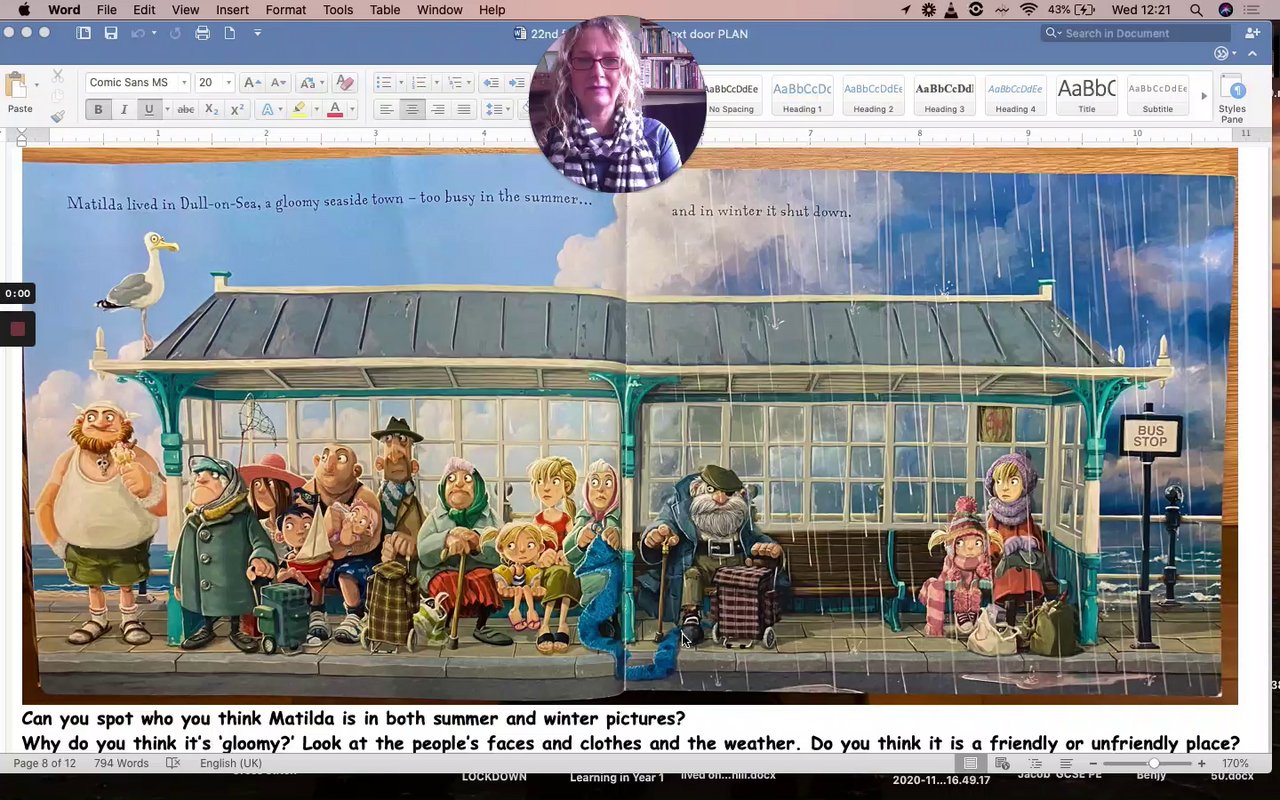This screenshot has height=800, width=1280.
Task: Open the Quick Access customize dropdown
Action: (257, 33)
